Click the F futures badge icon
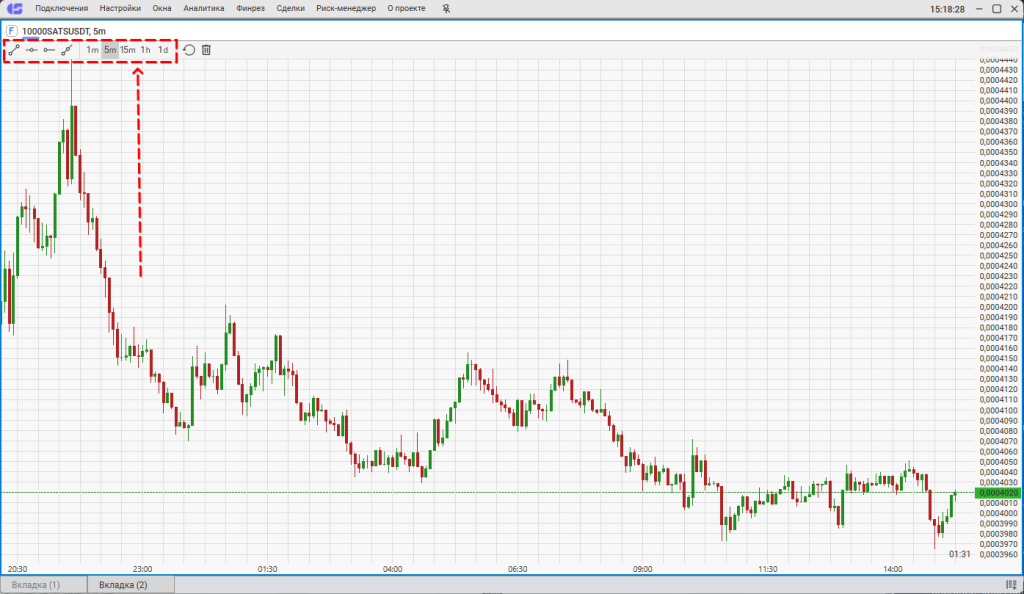Viewport: 1024px width, 594px height. coord(12,31)
